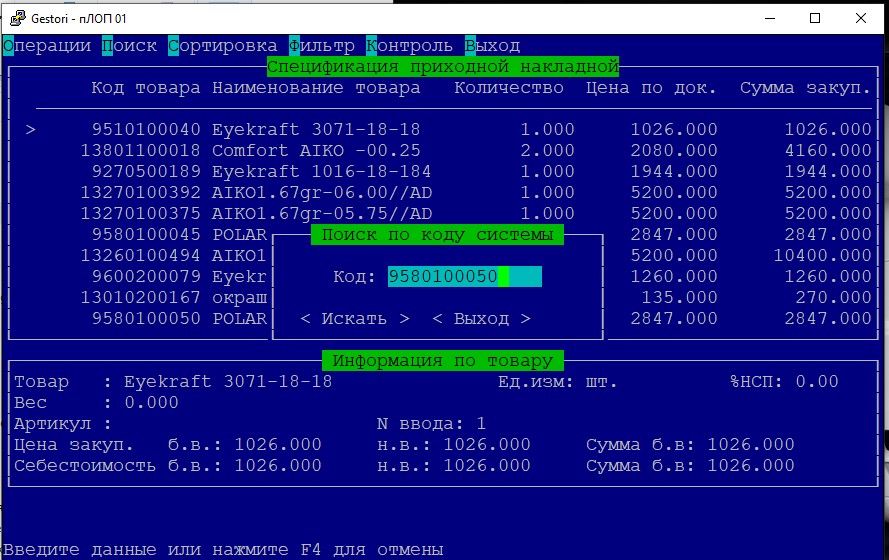
Task: Click the Наименование товара column header
Action: click(316, 88)
